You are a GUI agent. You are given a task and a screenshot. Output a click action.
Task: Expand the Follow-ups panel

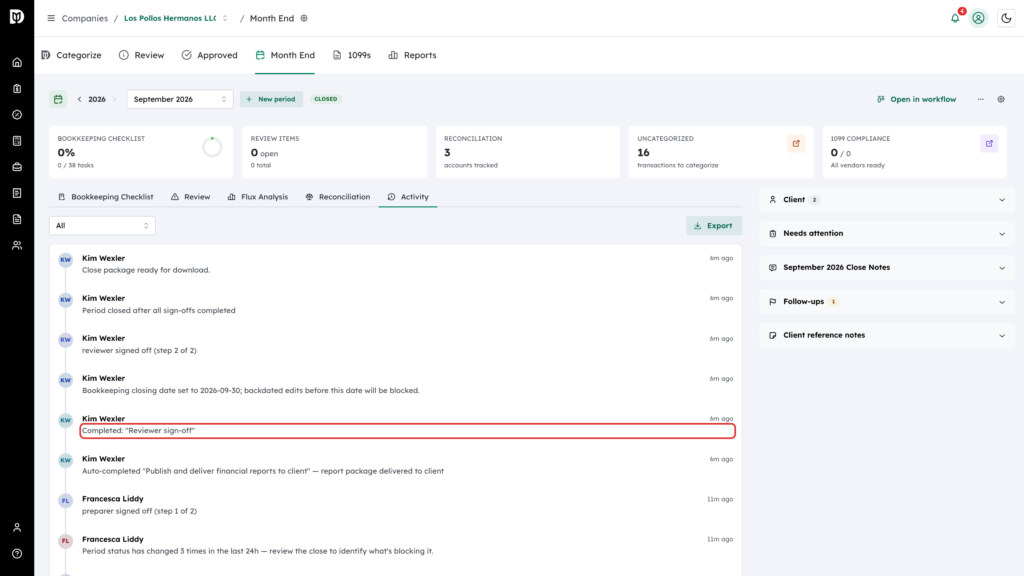pyautogui.click(x=887, y=302)
